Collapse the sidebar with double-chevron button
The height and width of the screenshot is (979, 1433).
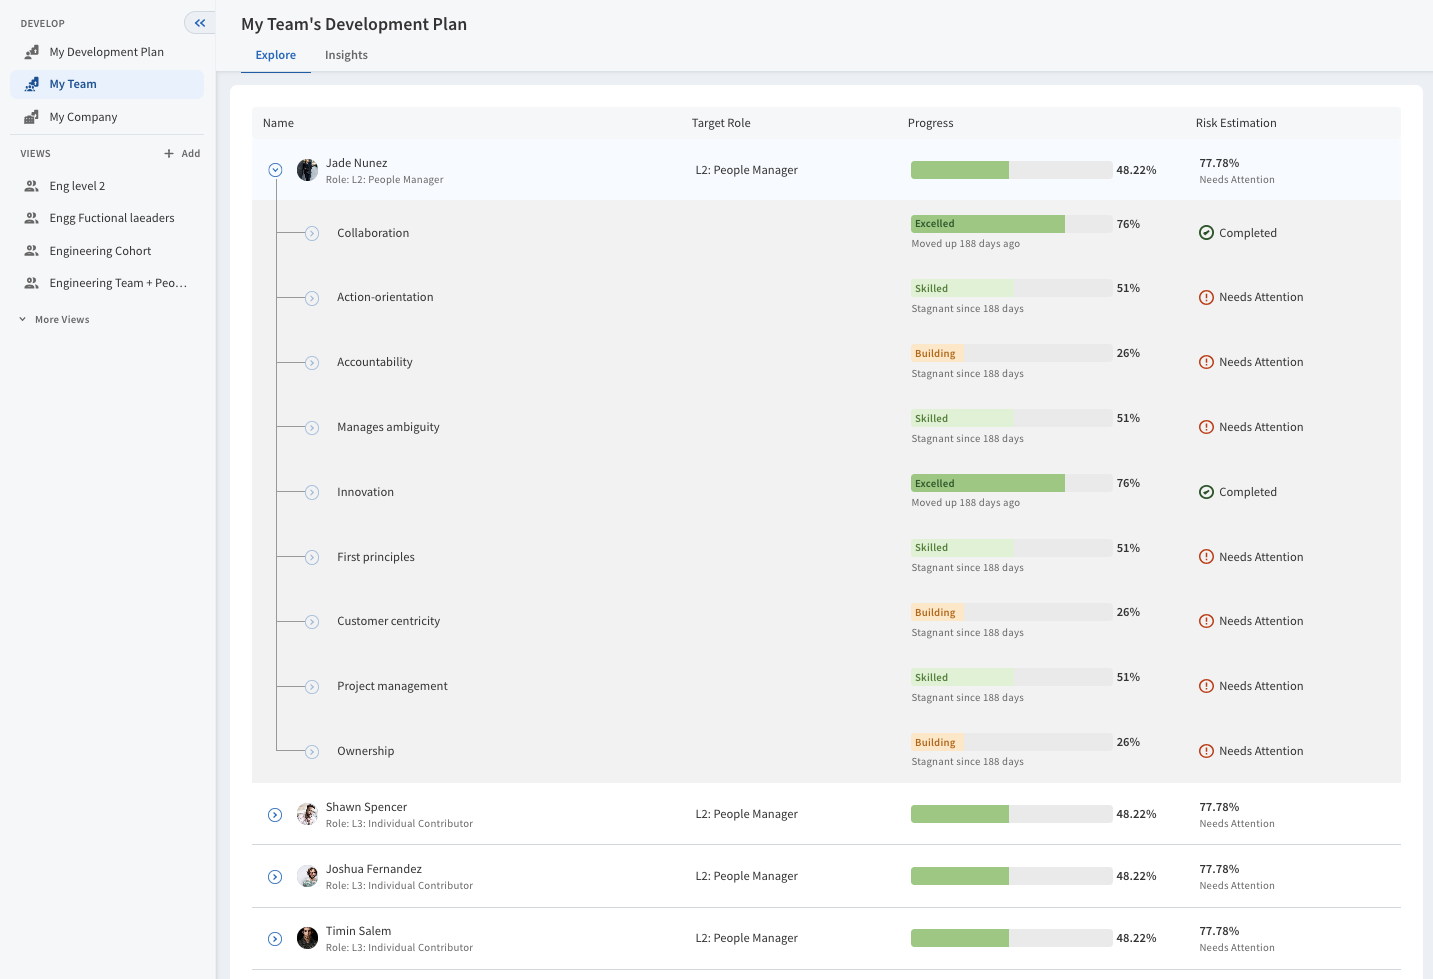pyautogui.click(x=200, y=23)
